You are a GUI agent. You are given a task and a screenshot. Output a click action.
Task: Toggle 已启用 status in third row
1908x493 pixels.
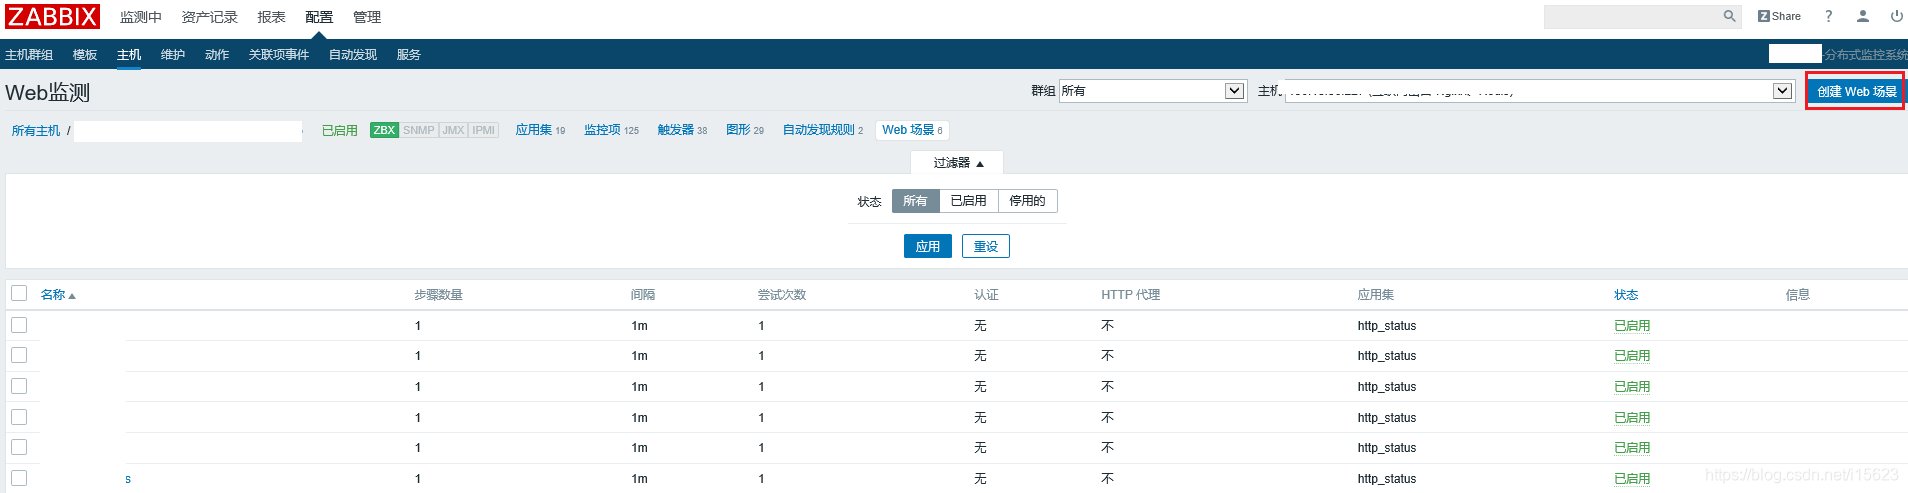(x=1632, y=387)
